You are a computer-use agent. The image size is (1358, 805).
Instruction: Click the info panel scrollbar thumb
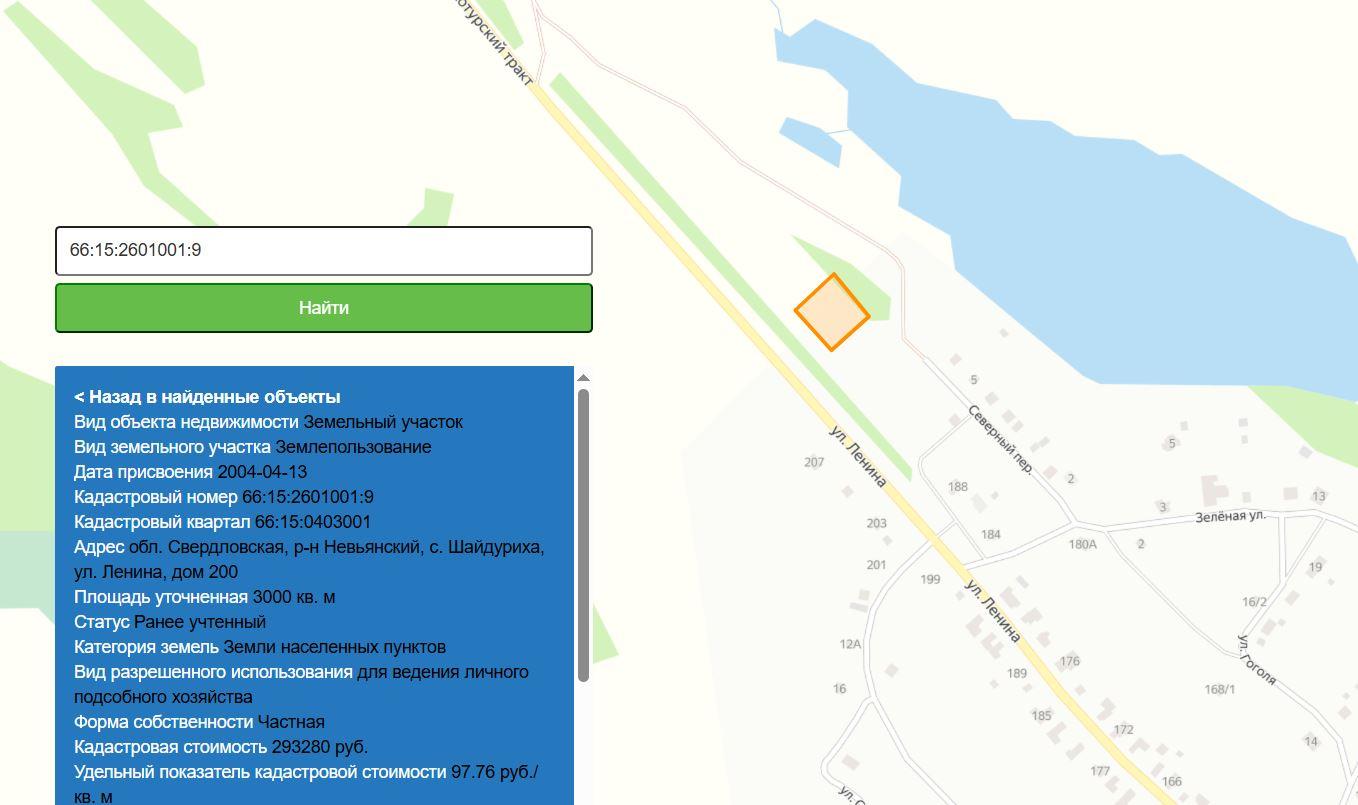click(583, 535)
